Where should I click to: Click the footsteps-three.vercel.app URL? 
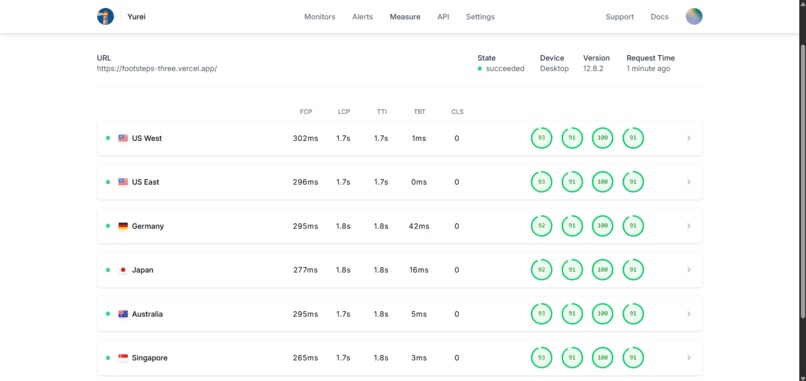(x=157, y=69)
